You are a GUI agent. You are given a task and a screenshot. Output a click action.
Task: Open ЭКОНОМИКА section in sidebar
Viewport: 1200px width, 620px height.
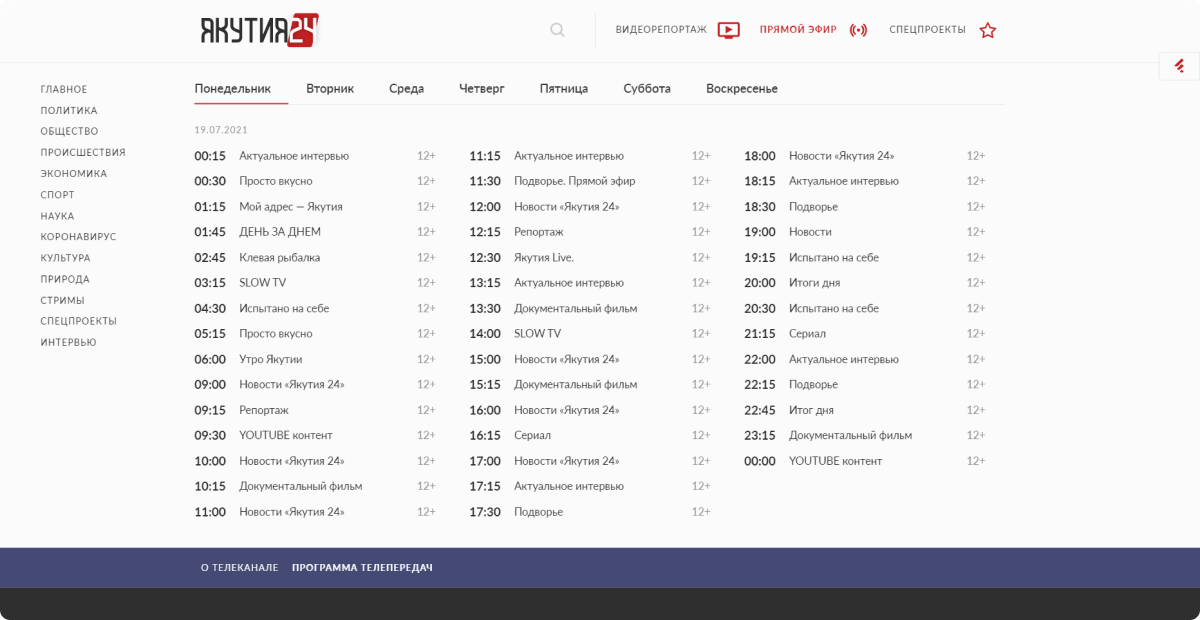[74, 174]
